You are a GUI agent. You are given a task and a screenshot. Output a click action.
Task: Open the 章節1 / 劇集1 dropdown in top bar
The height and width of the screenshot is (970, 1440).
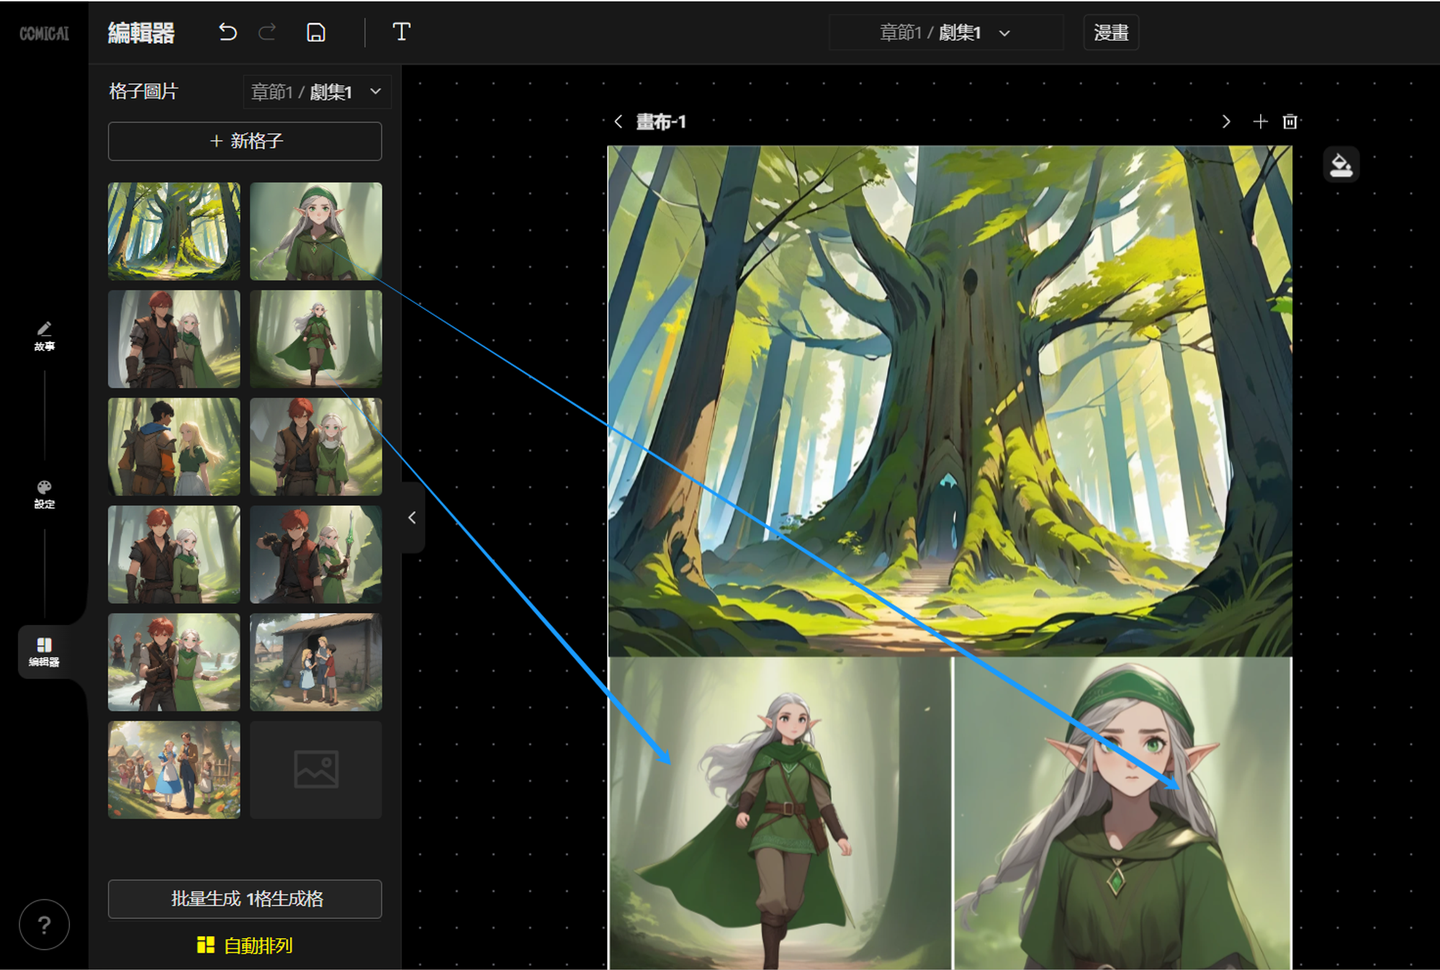(945, 33)
